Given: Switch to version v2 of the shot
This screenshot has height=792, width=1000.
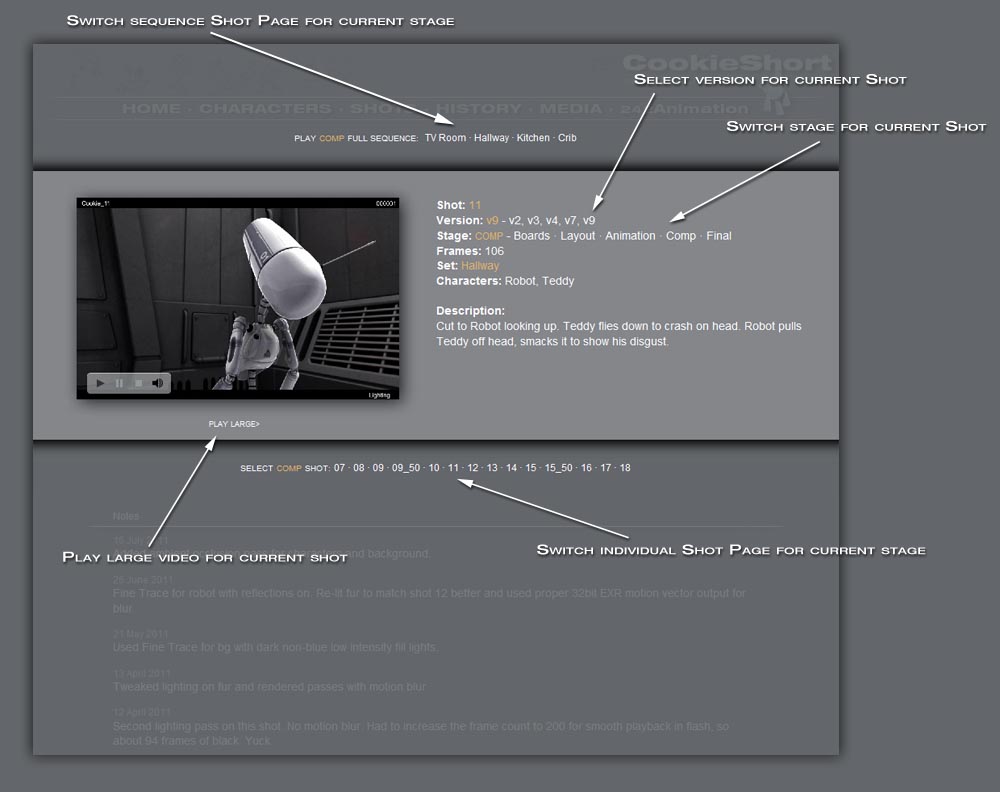Looking at the screenshot, I should (x=516, y=221).
